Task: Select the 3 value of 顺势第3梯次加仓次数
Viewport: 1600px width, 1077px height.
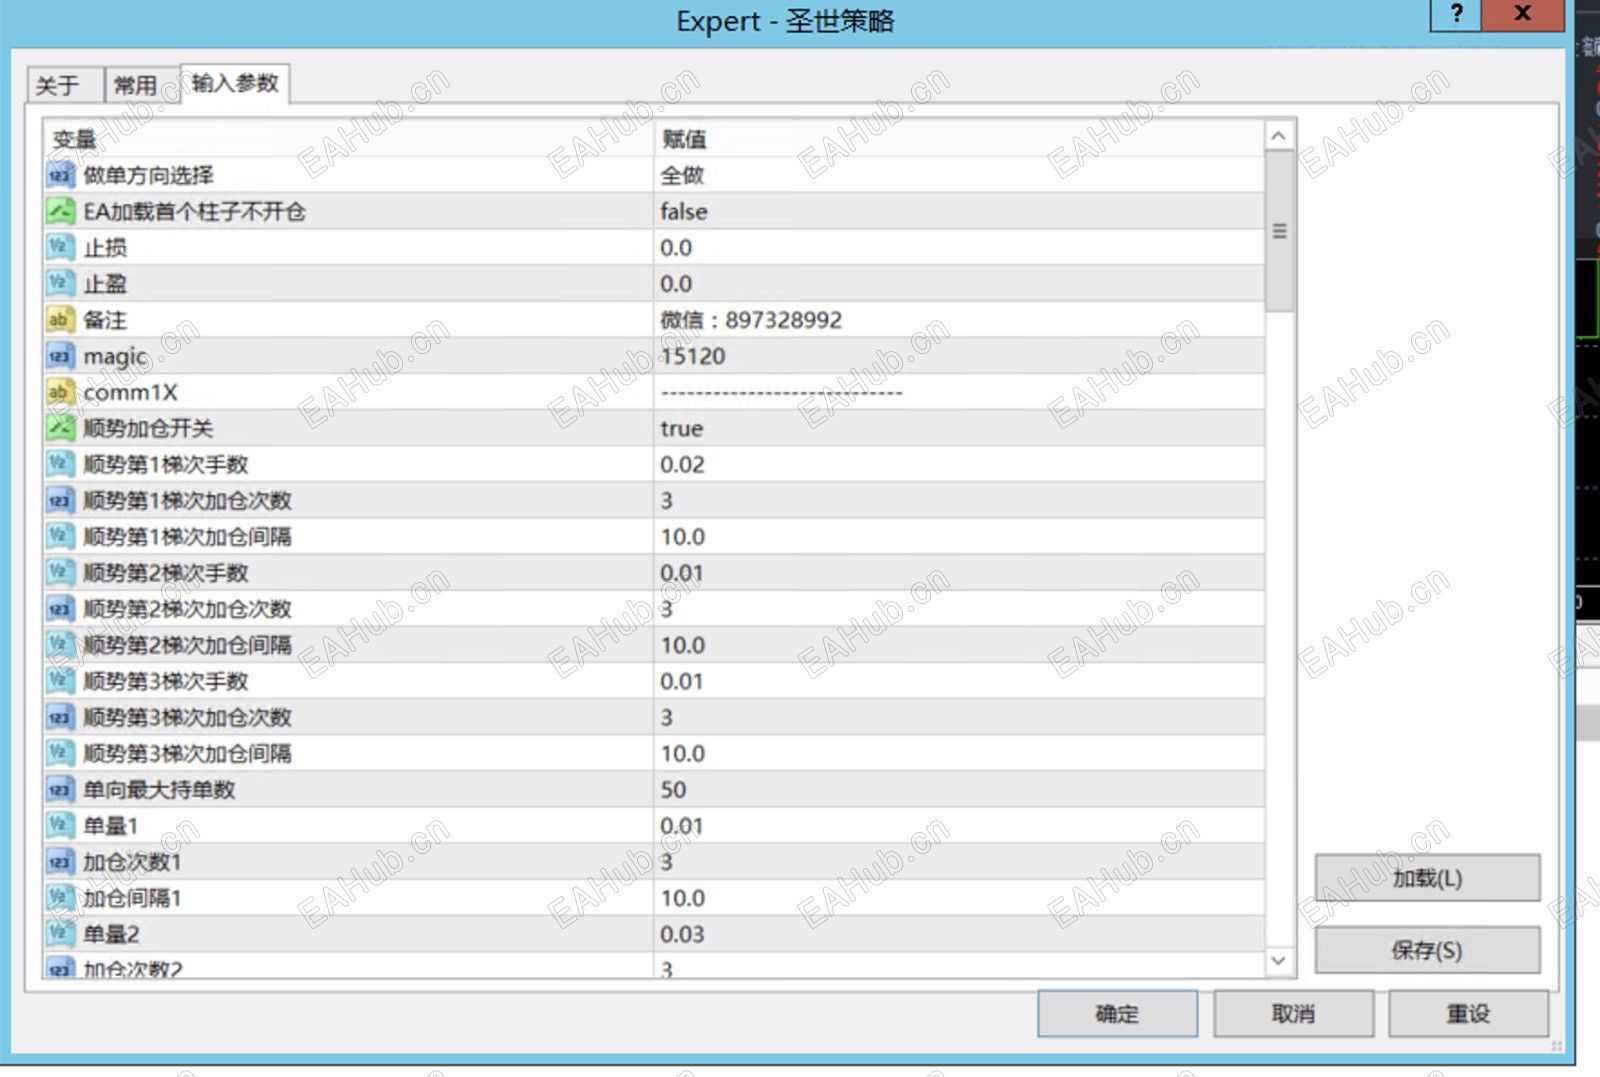Action: pos(667,717)
